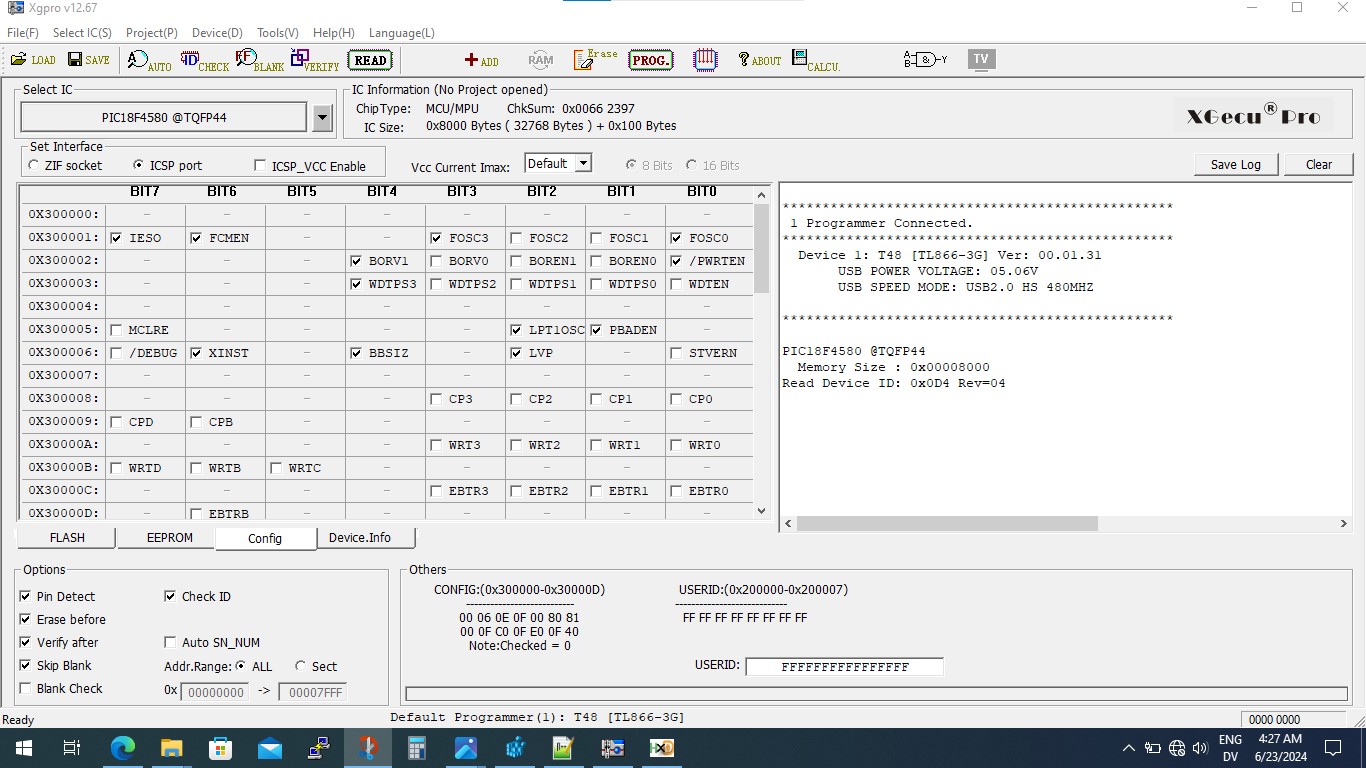Click the PIC18F4580 @TQFP44 chip select button
The width and height of the screenshot is (1366, 768).
[x=164, y=117]
